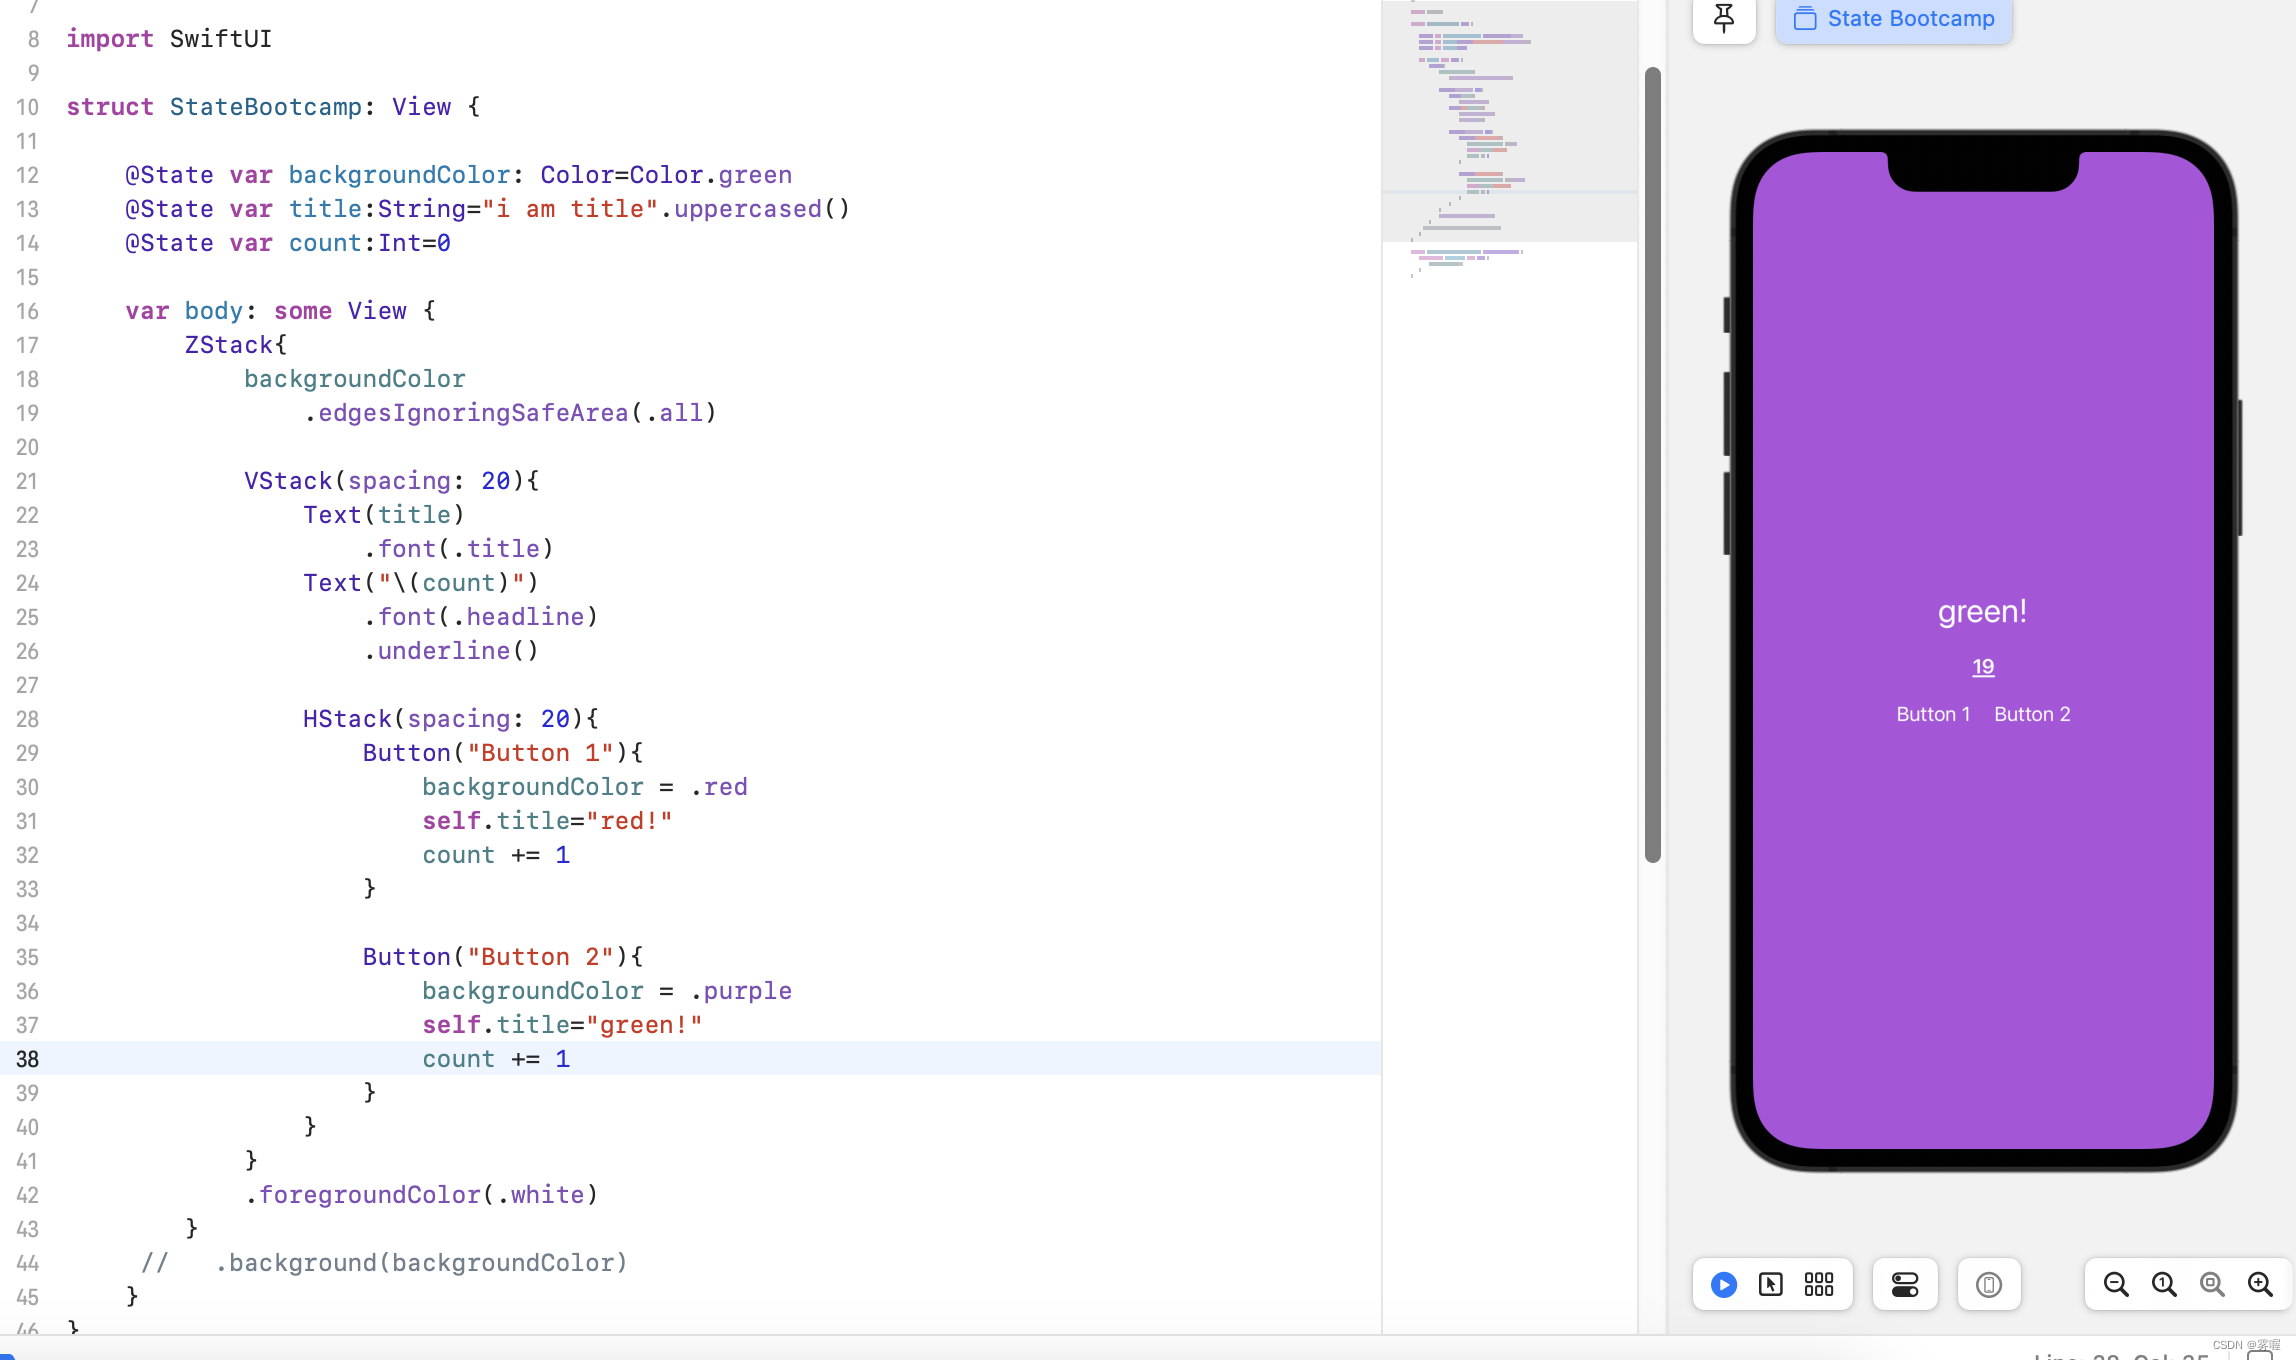Zoom in on the preview canvas
Image resolution: width=2296 pixels, height=1360 pixels.
coord(2261,1285)
